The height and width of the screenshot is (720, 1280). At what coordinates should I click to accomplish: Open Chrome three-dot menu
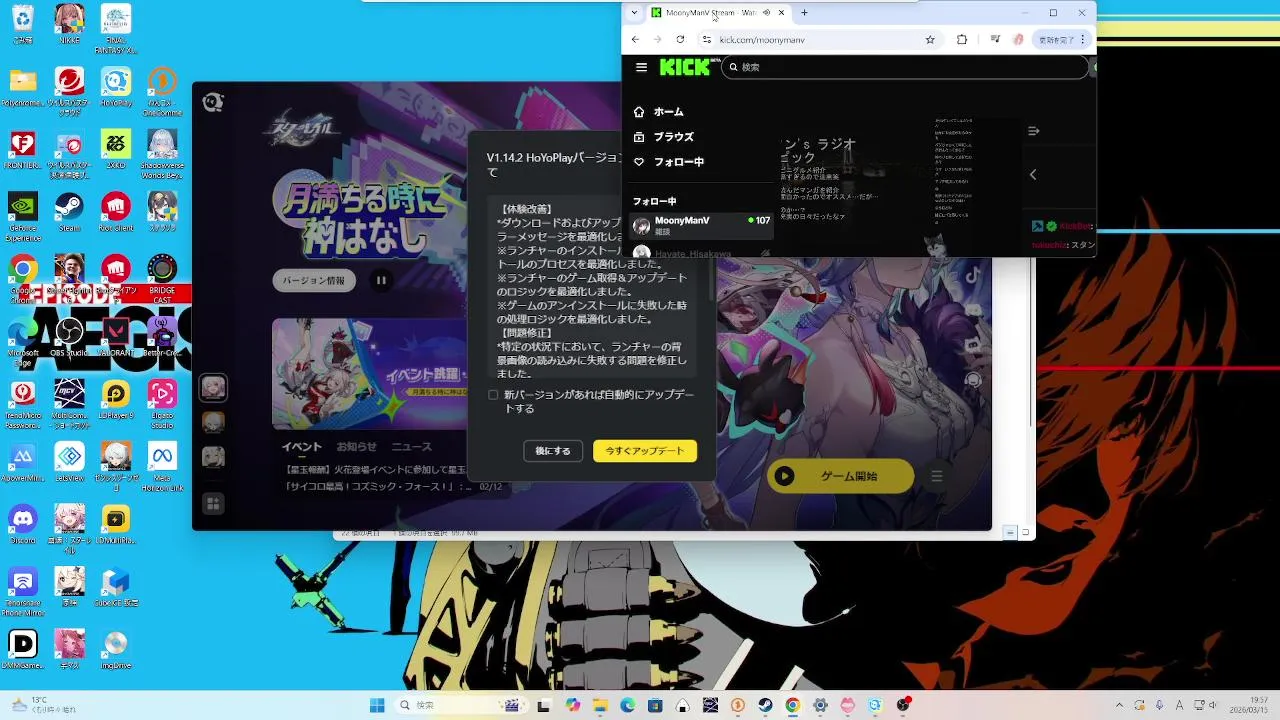click(x=1083, y=40)
